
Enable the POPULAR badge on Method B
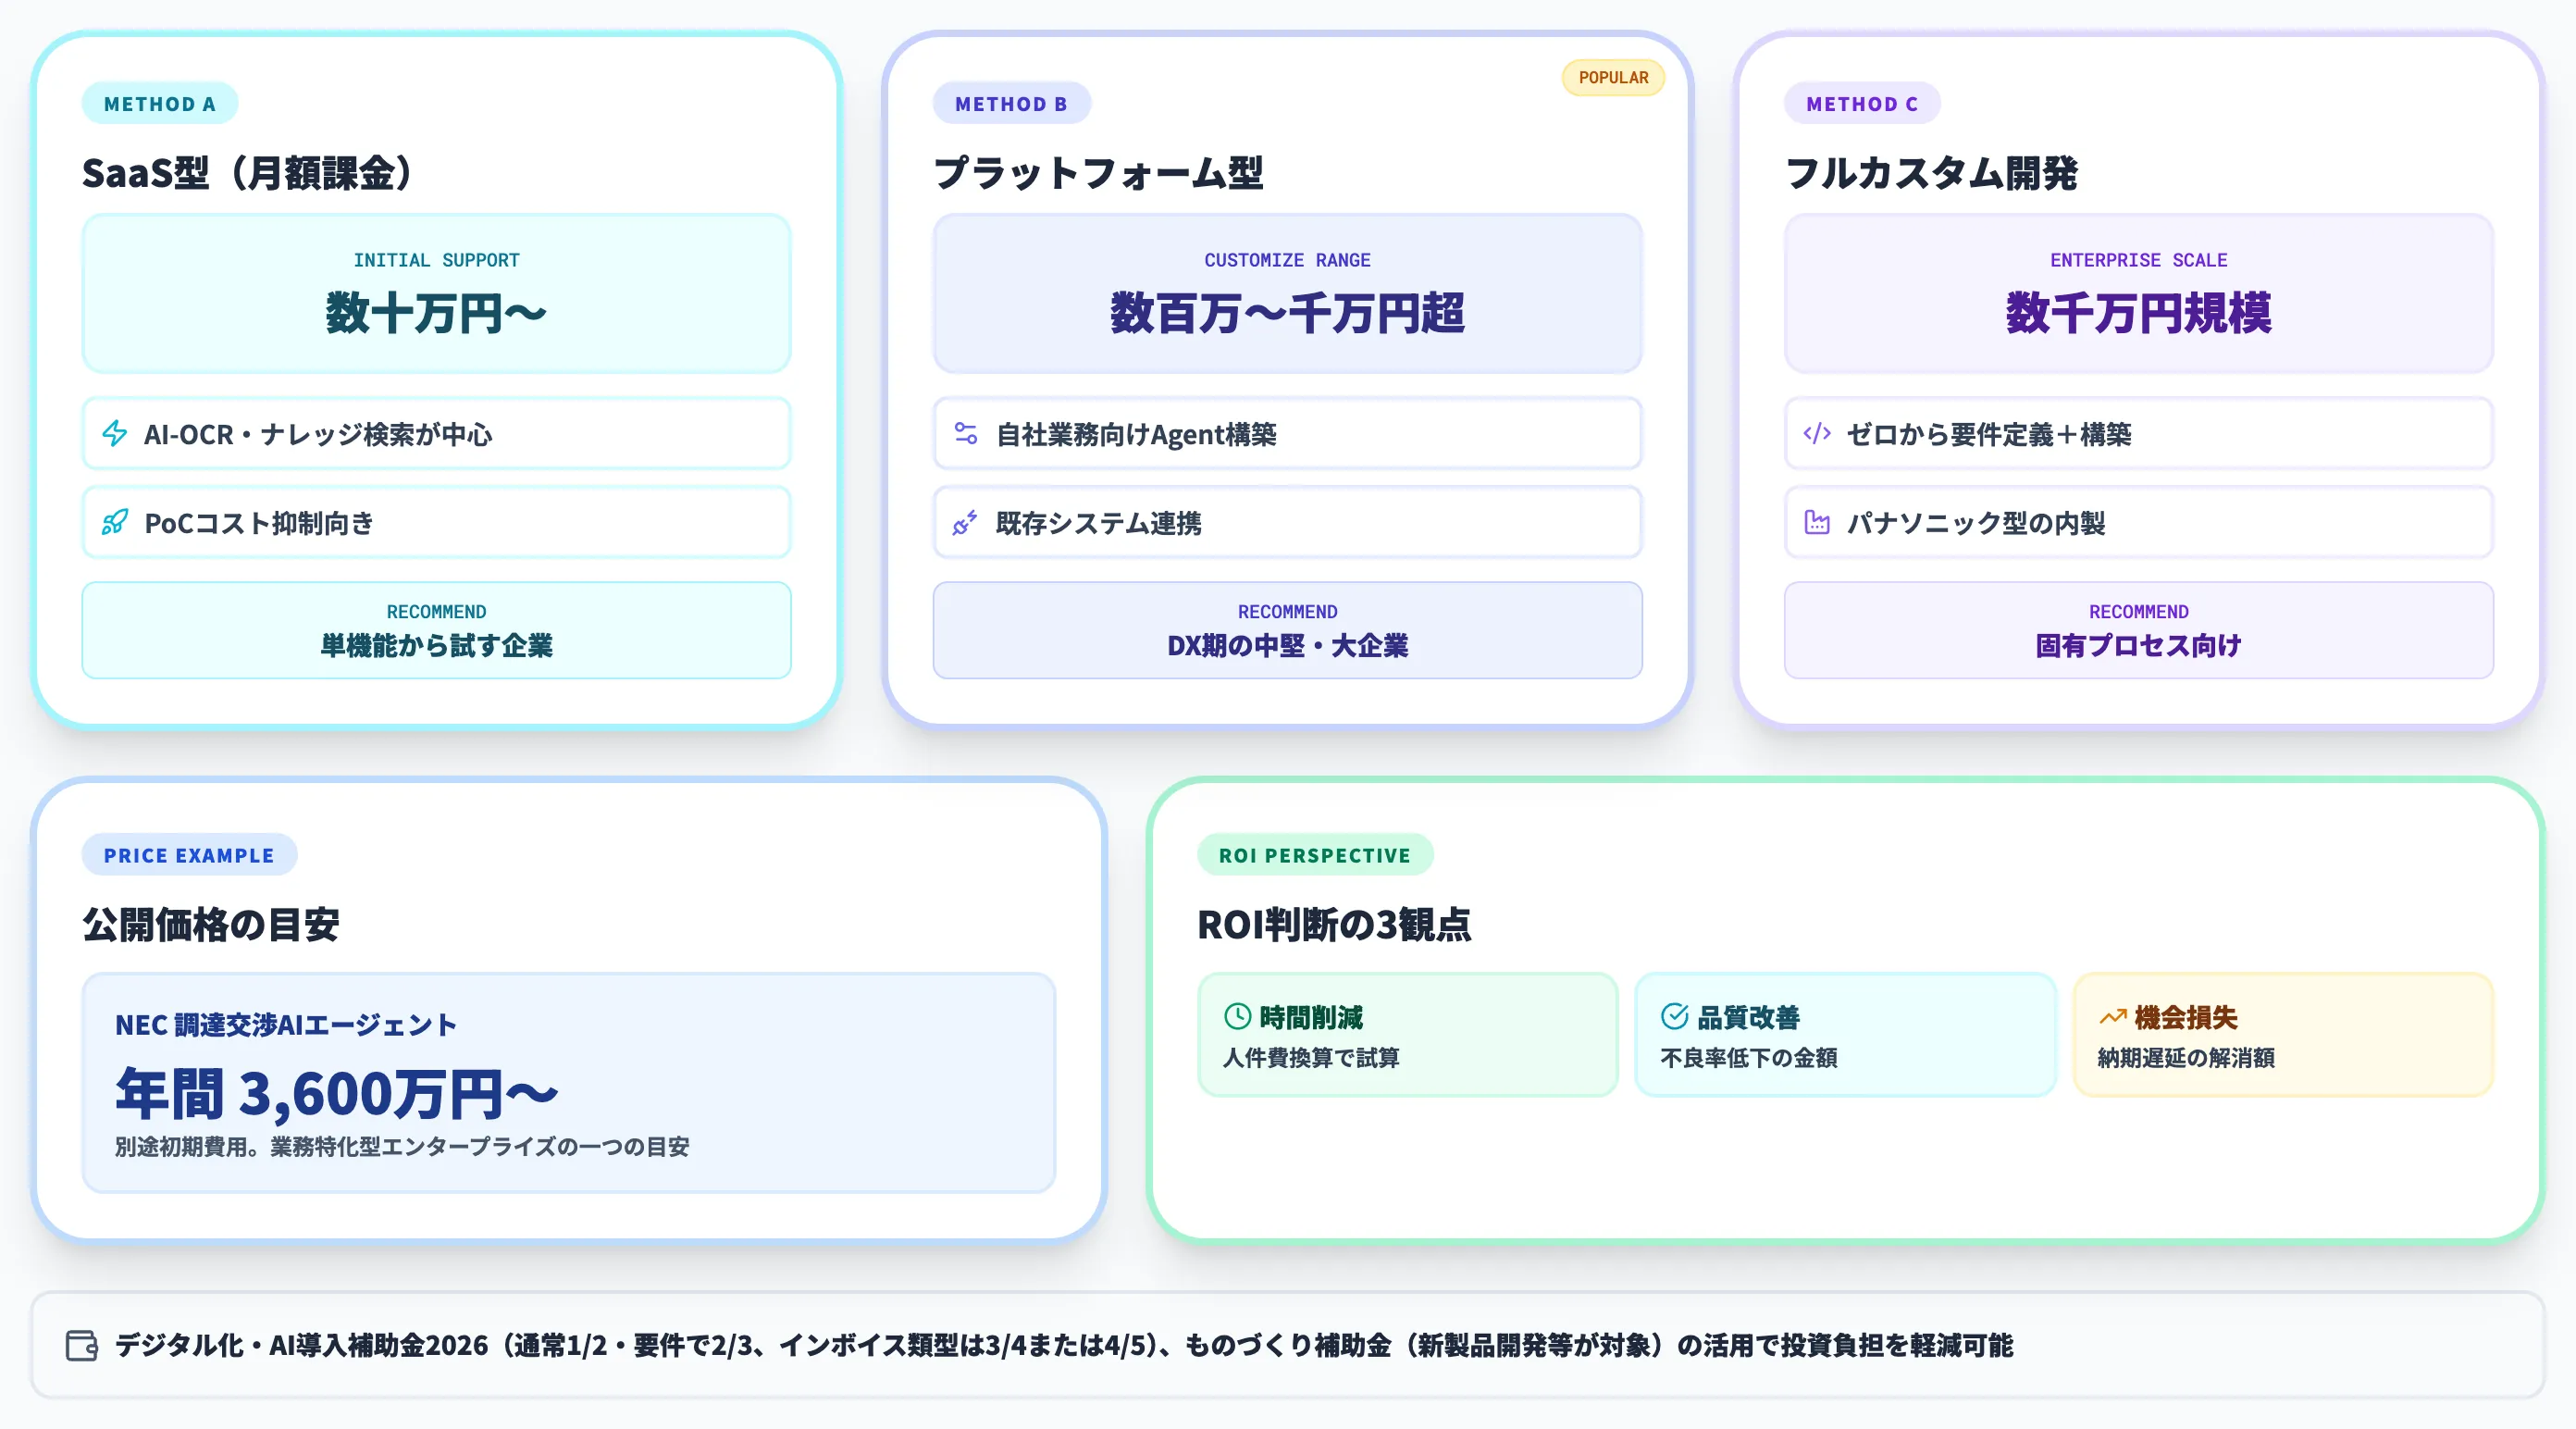(1612, 77)
